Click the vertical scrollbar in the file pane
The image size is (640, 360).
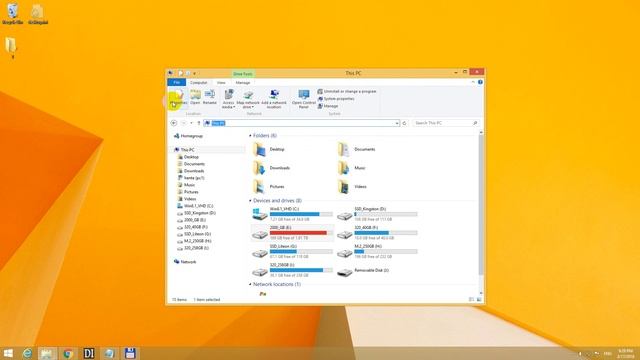click(481, 204)
